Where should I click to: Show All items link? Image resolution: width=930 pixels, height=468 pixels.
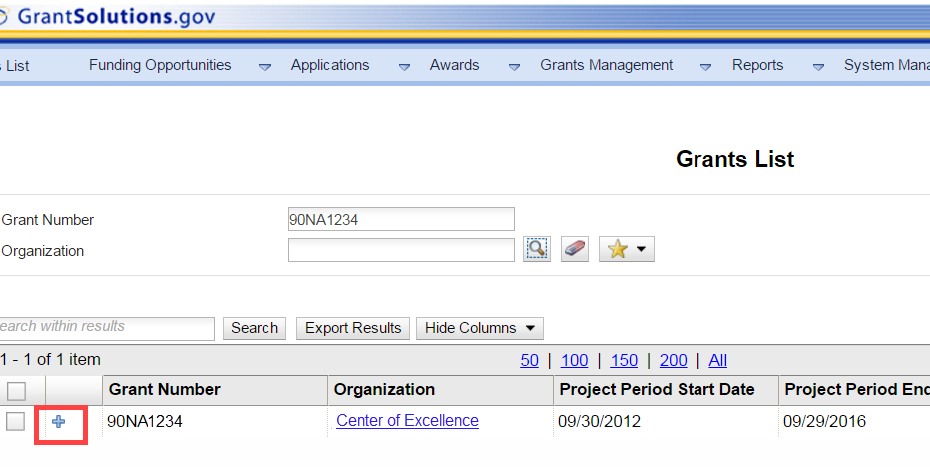[717, 360]
